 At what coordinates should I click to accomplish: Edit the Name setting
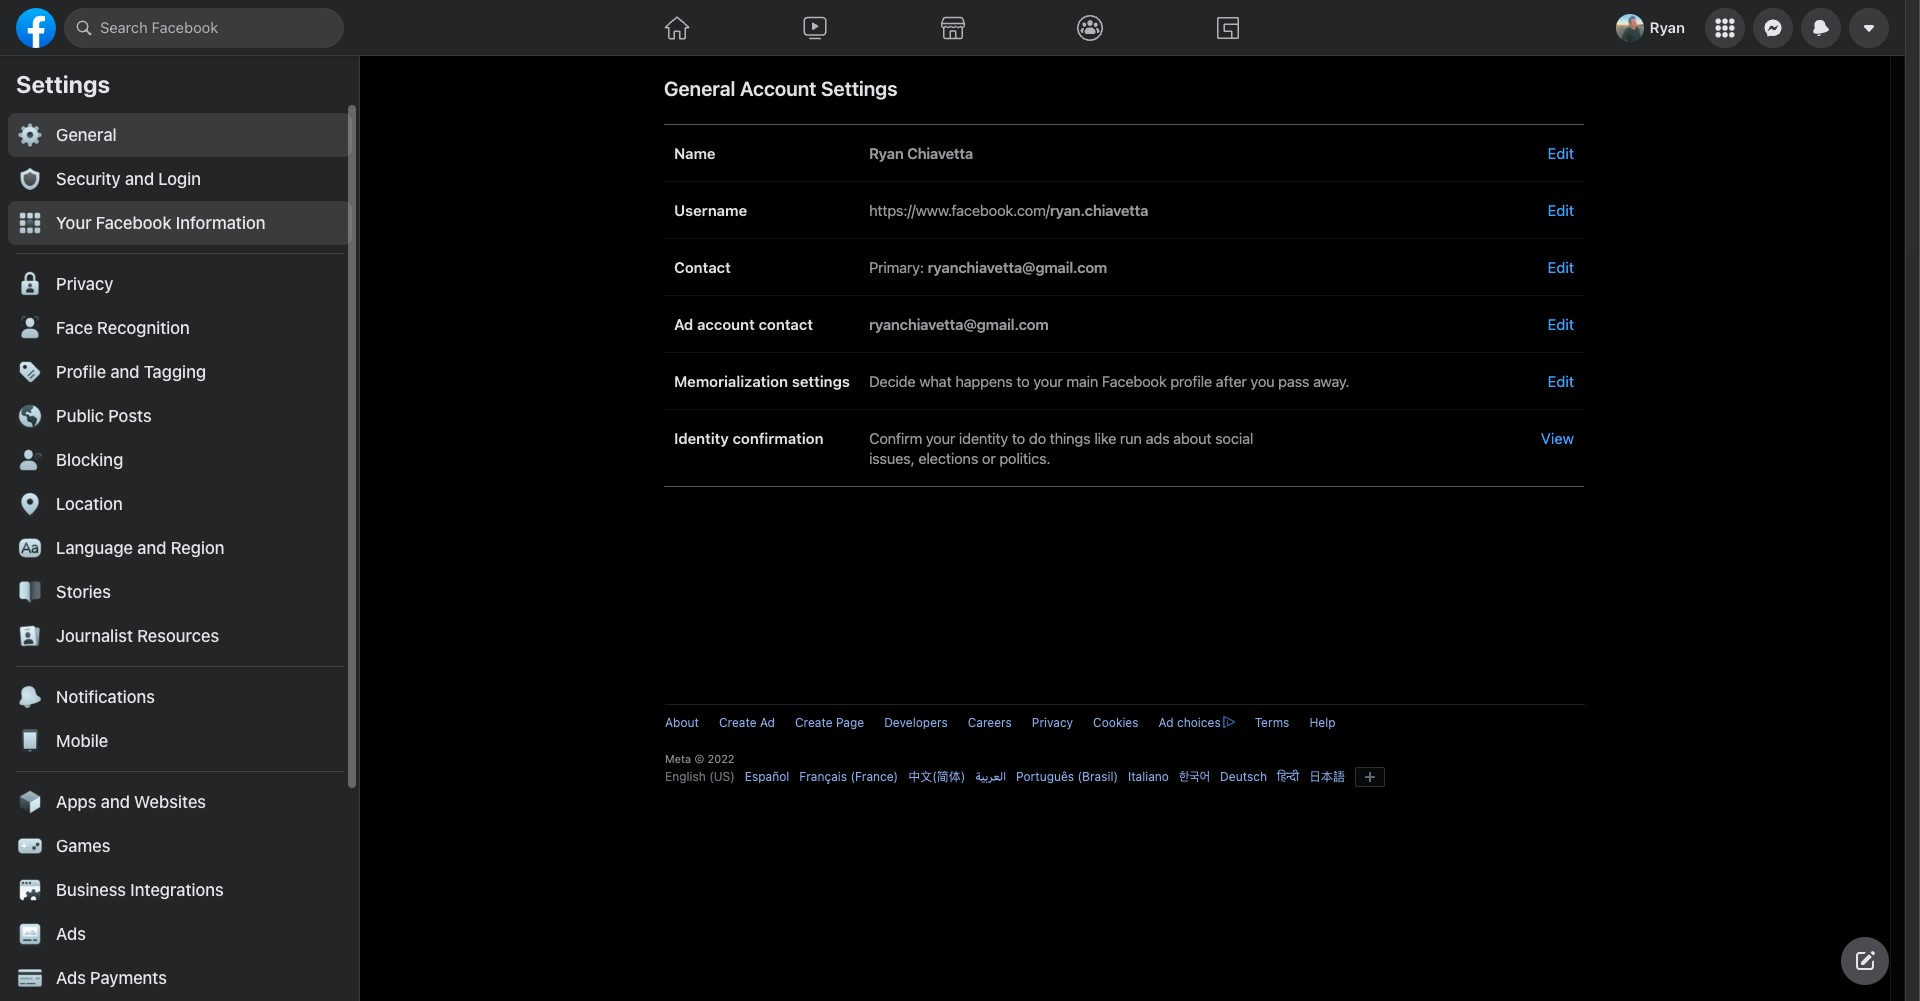pos(1560,154)
